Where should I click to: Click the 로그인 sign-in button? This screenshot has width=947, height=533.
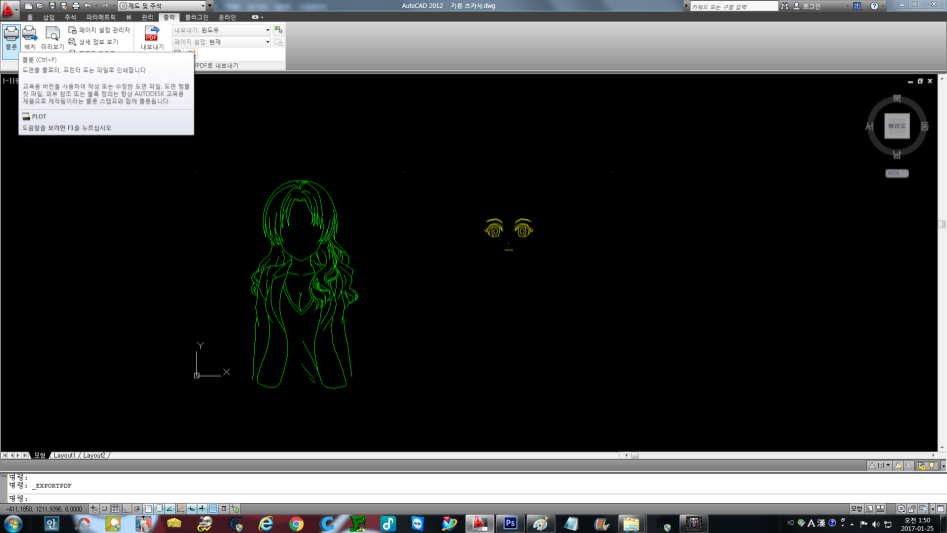[x=807, y=6]
